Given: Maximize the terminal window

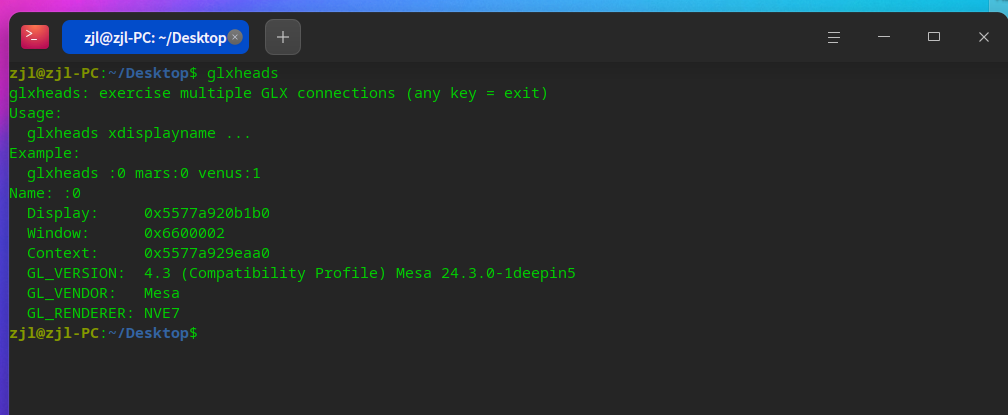Looking at the screenshot, I should point(934,37).
